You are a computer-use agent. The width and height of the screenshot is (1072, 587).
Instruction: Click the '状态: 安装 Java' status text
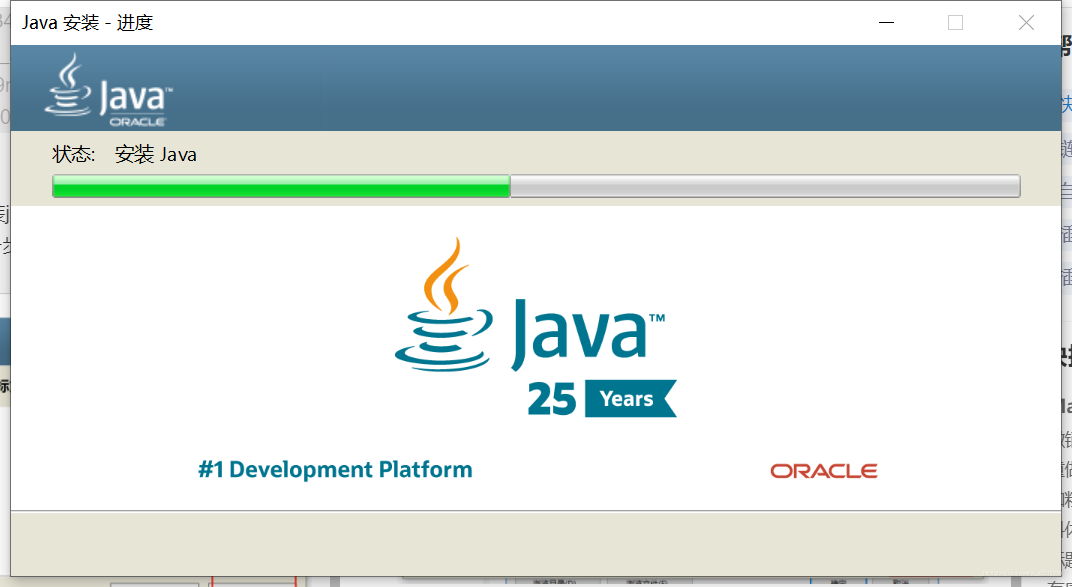pos(124,154)
